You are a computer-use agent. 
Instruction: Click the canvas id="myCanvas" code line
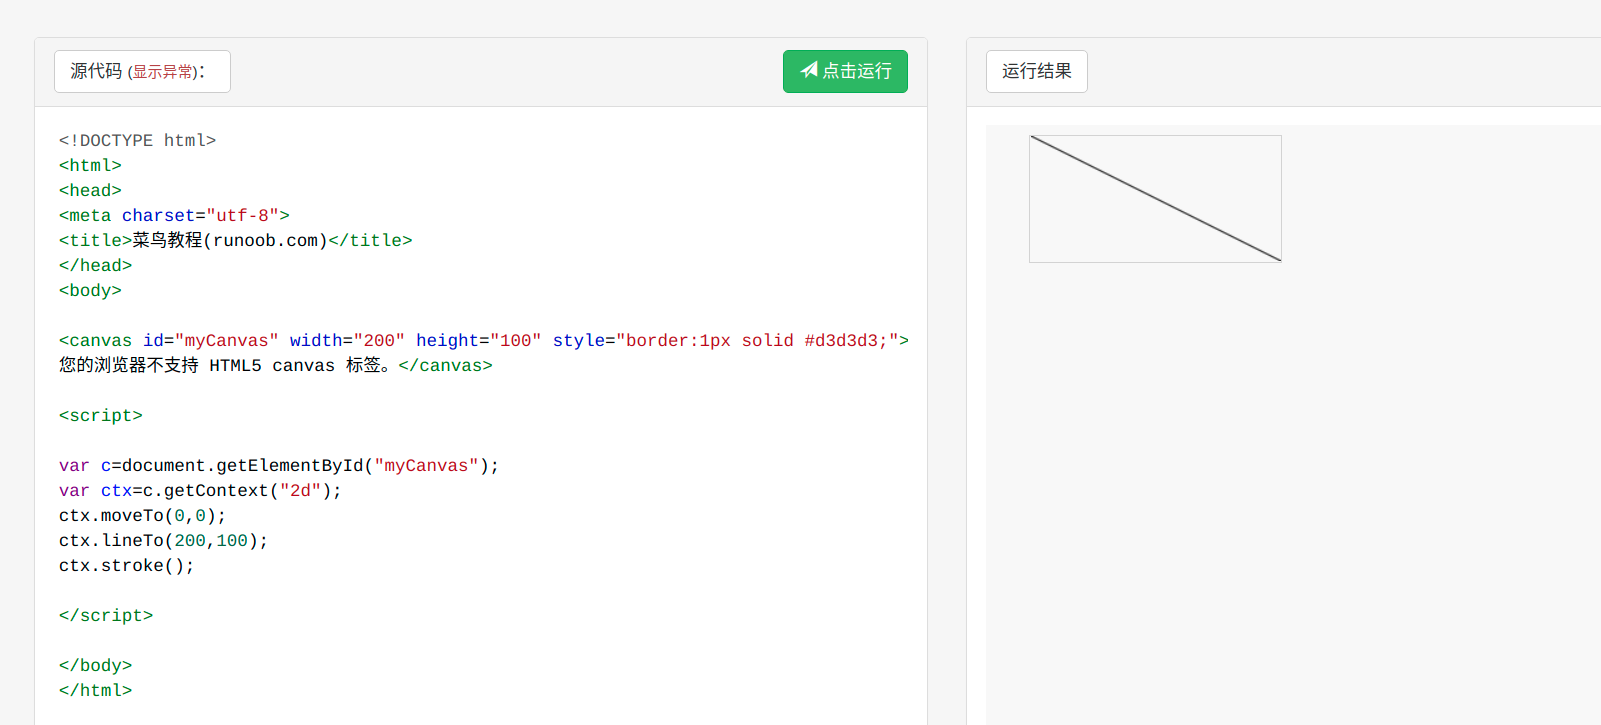coord(484,341)
